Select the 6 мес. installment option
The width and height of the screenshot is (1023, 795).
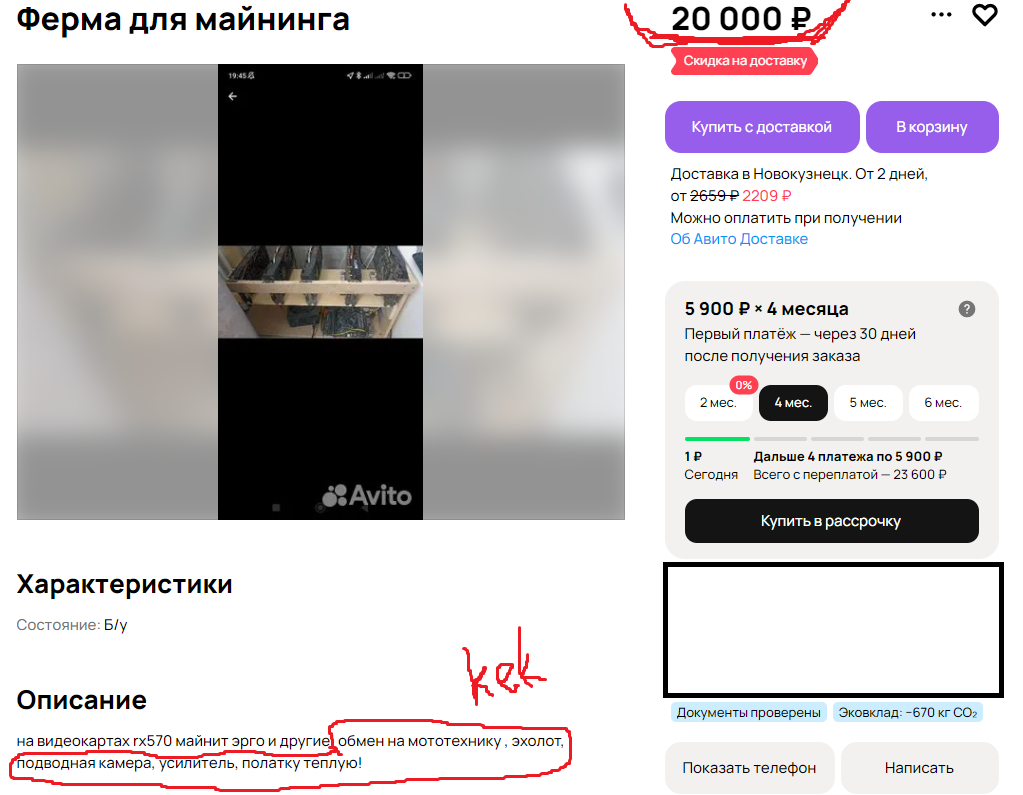(x=943, y=403)
